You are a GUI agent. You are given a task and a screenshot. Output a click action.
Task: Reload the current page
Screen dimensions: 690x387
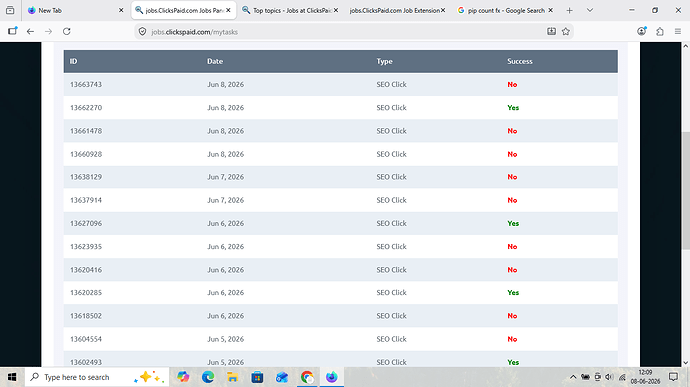coord(66,32)
